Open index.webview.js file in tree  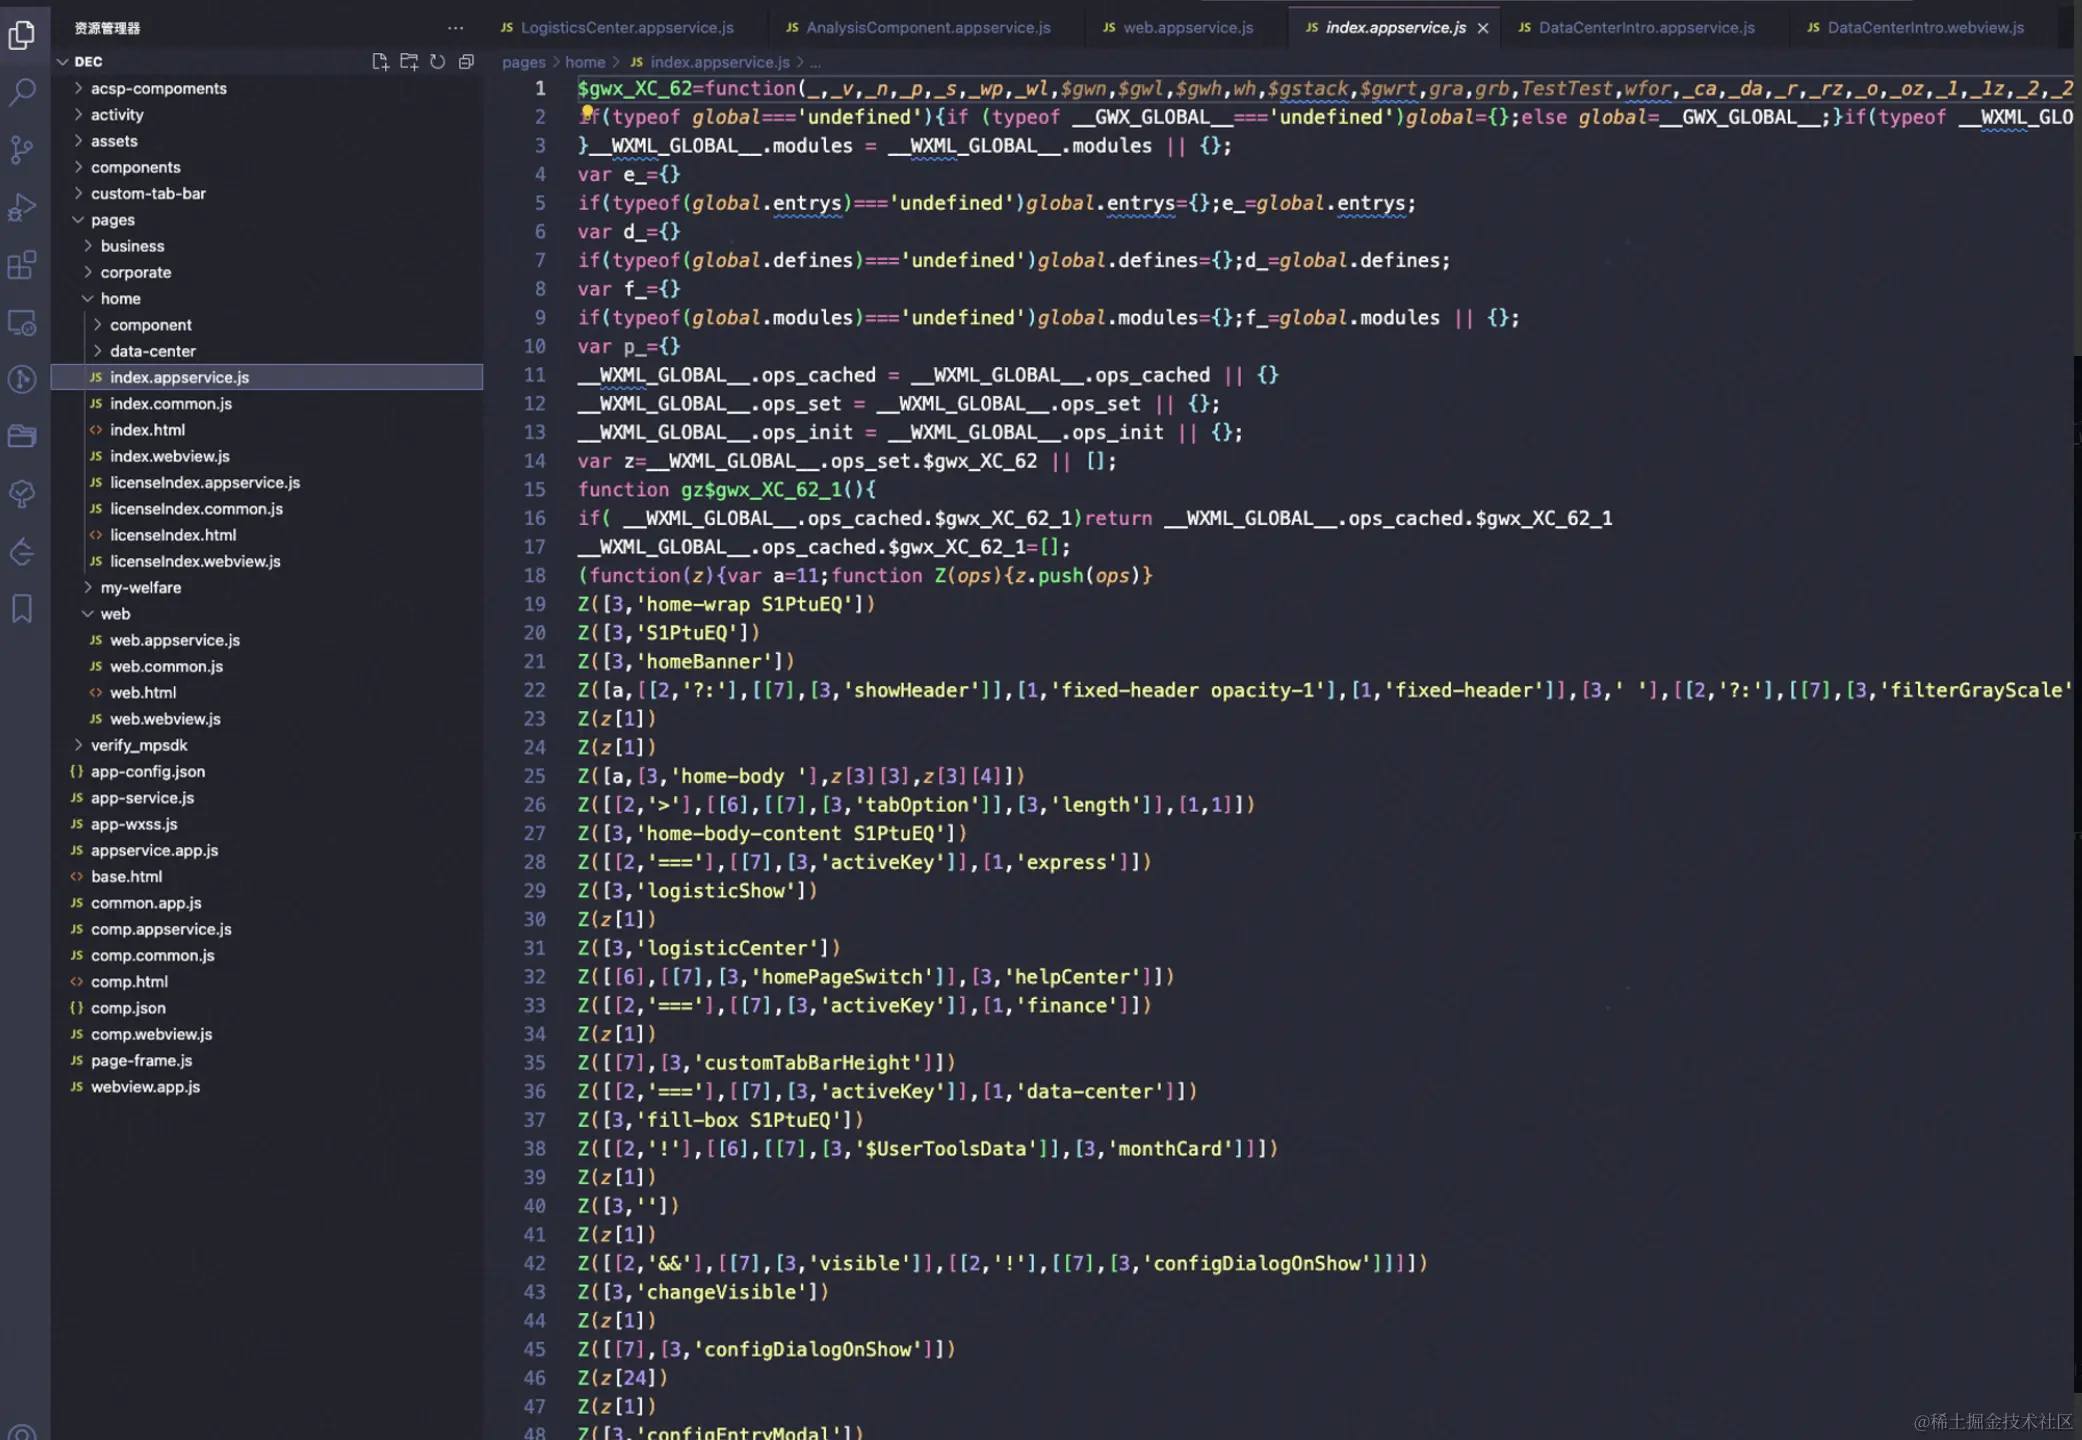(x=169, y=456)
